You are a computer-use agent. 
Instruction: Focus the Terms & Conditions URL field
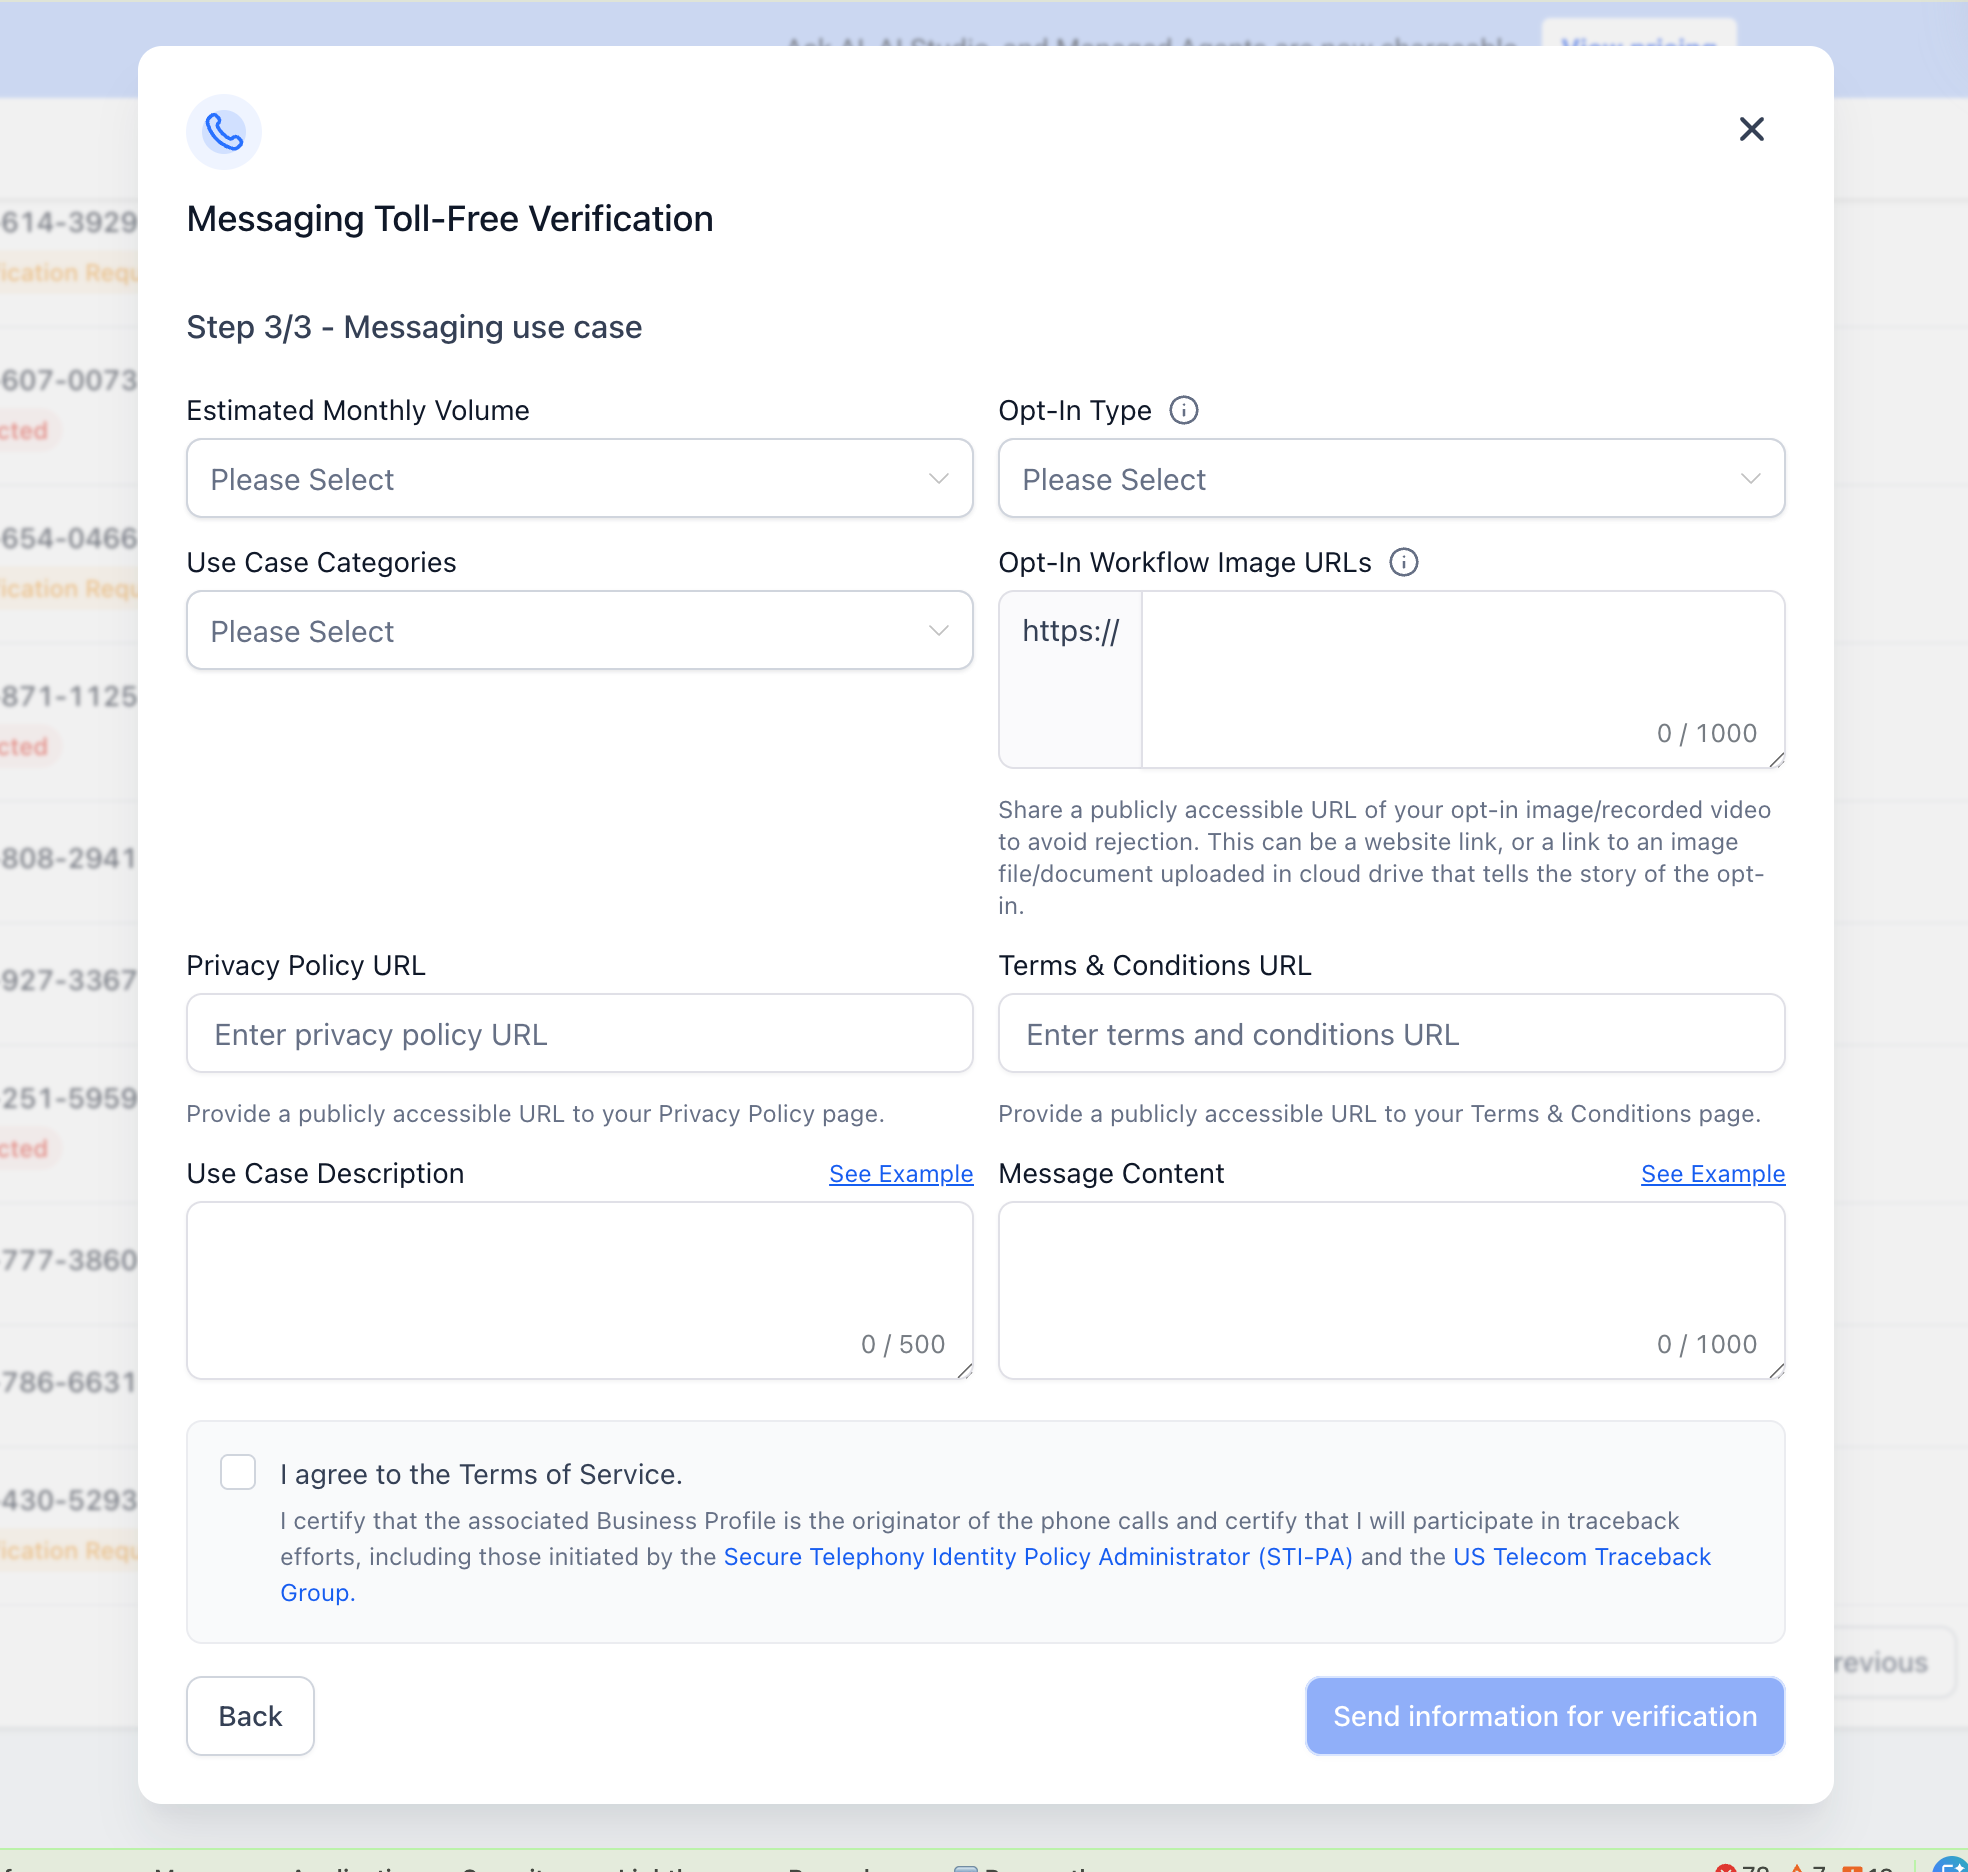tap(1392, 1033)
